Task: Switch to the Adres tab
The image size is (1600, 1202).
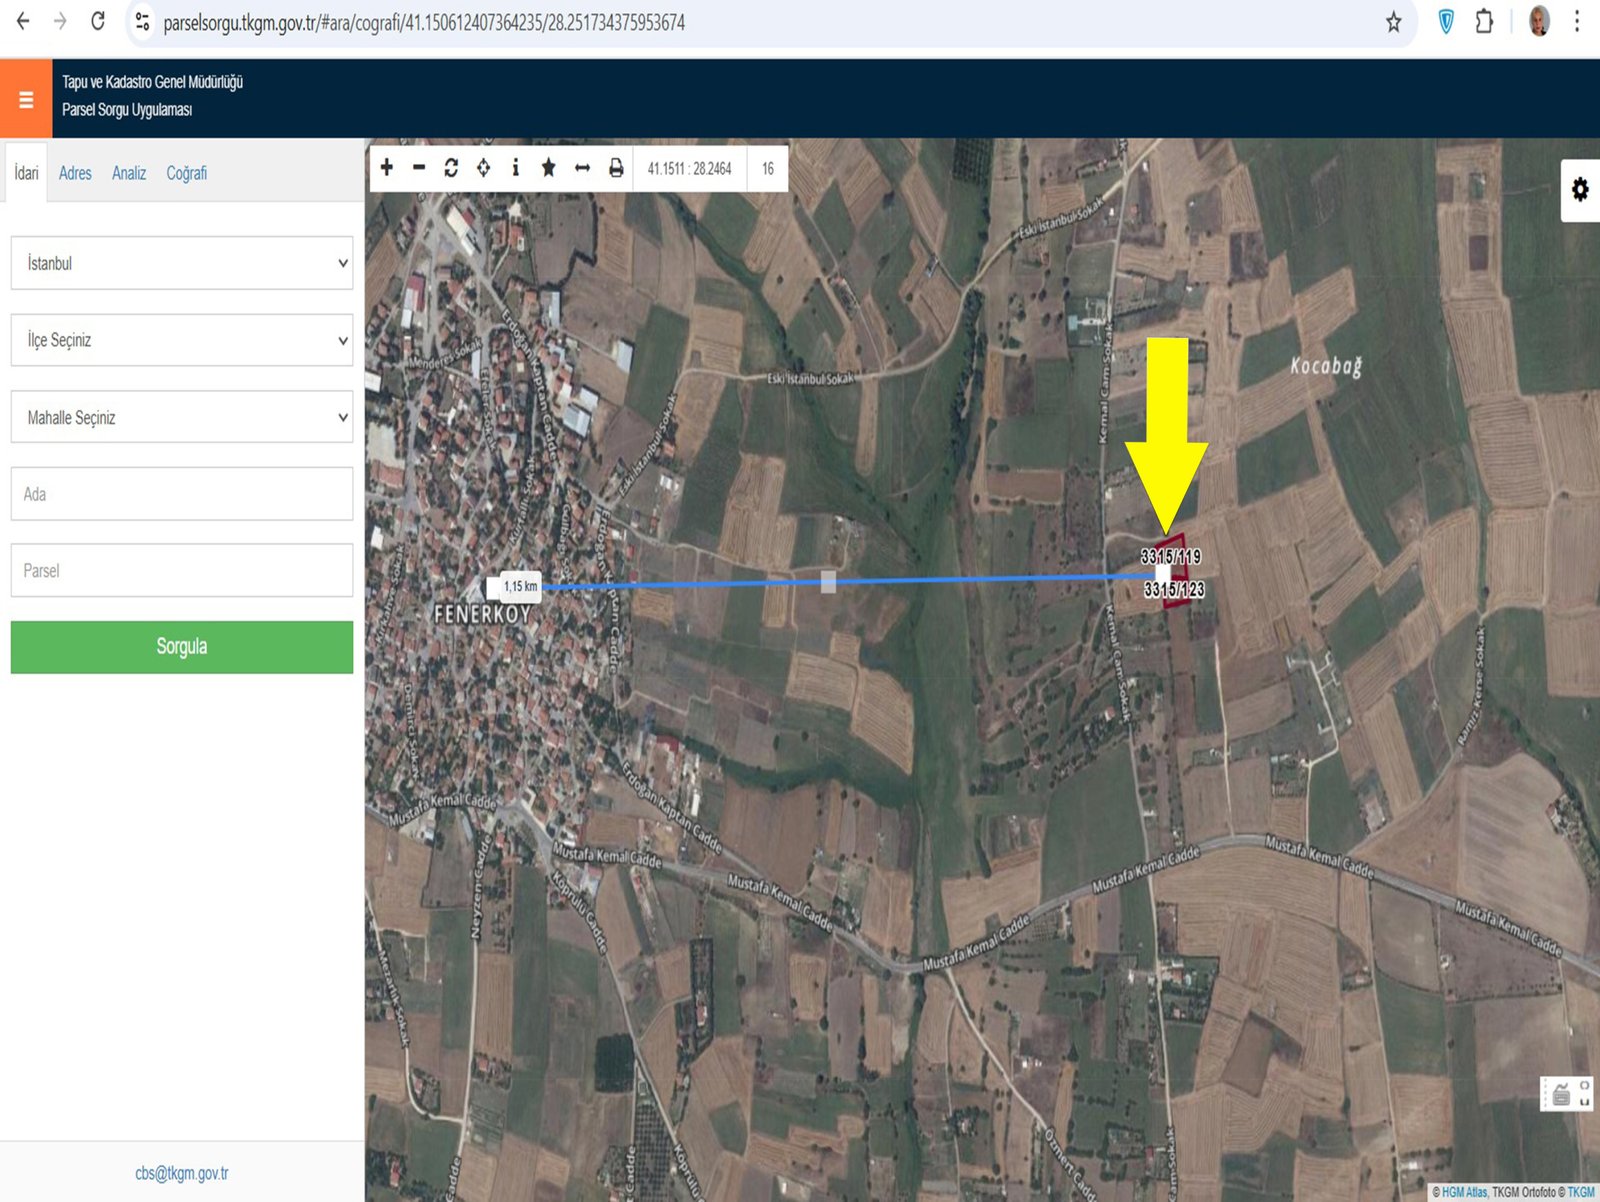Action: 75,173
